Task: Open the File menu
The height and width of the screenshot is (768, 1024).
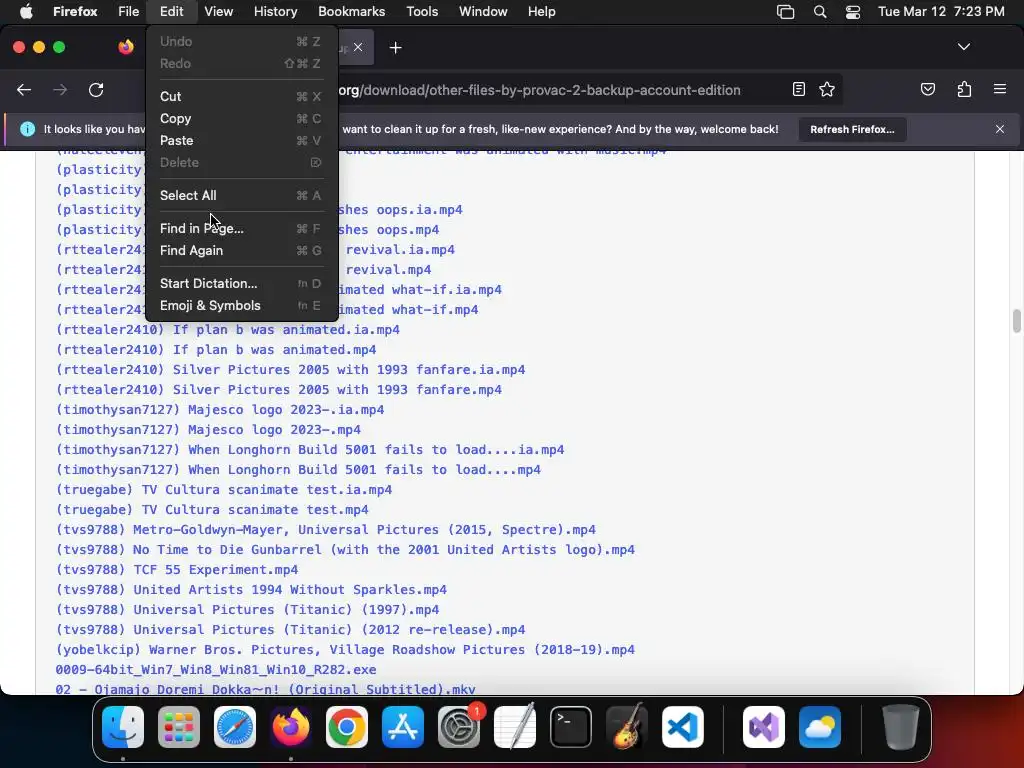Action: pyautogui.click(x=128, y=12)
